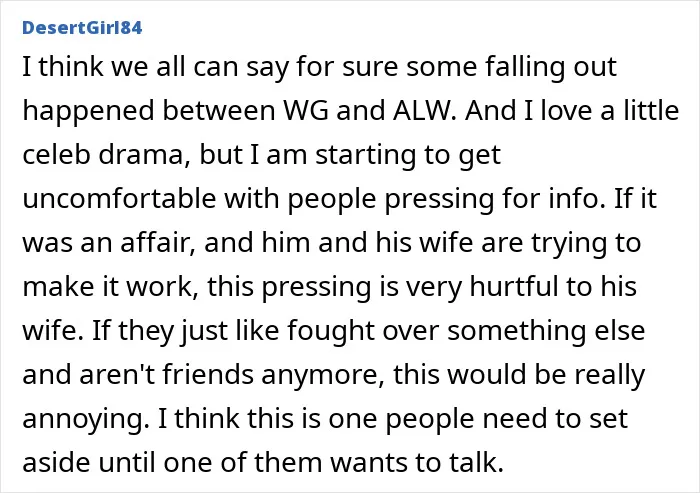This screenshot has width=700, height=493.
Task: Open the DesertGirl84 user profile link
Action: (82, 28)
